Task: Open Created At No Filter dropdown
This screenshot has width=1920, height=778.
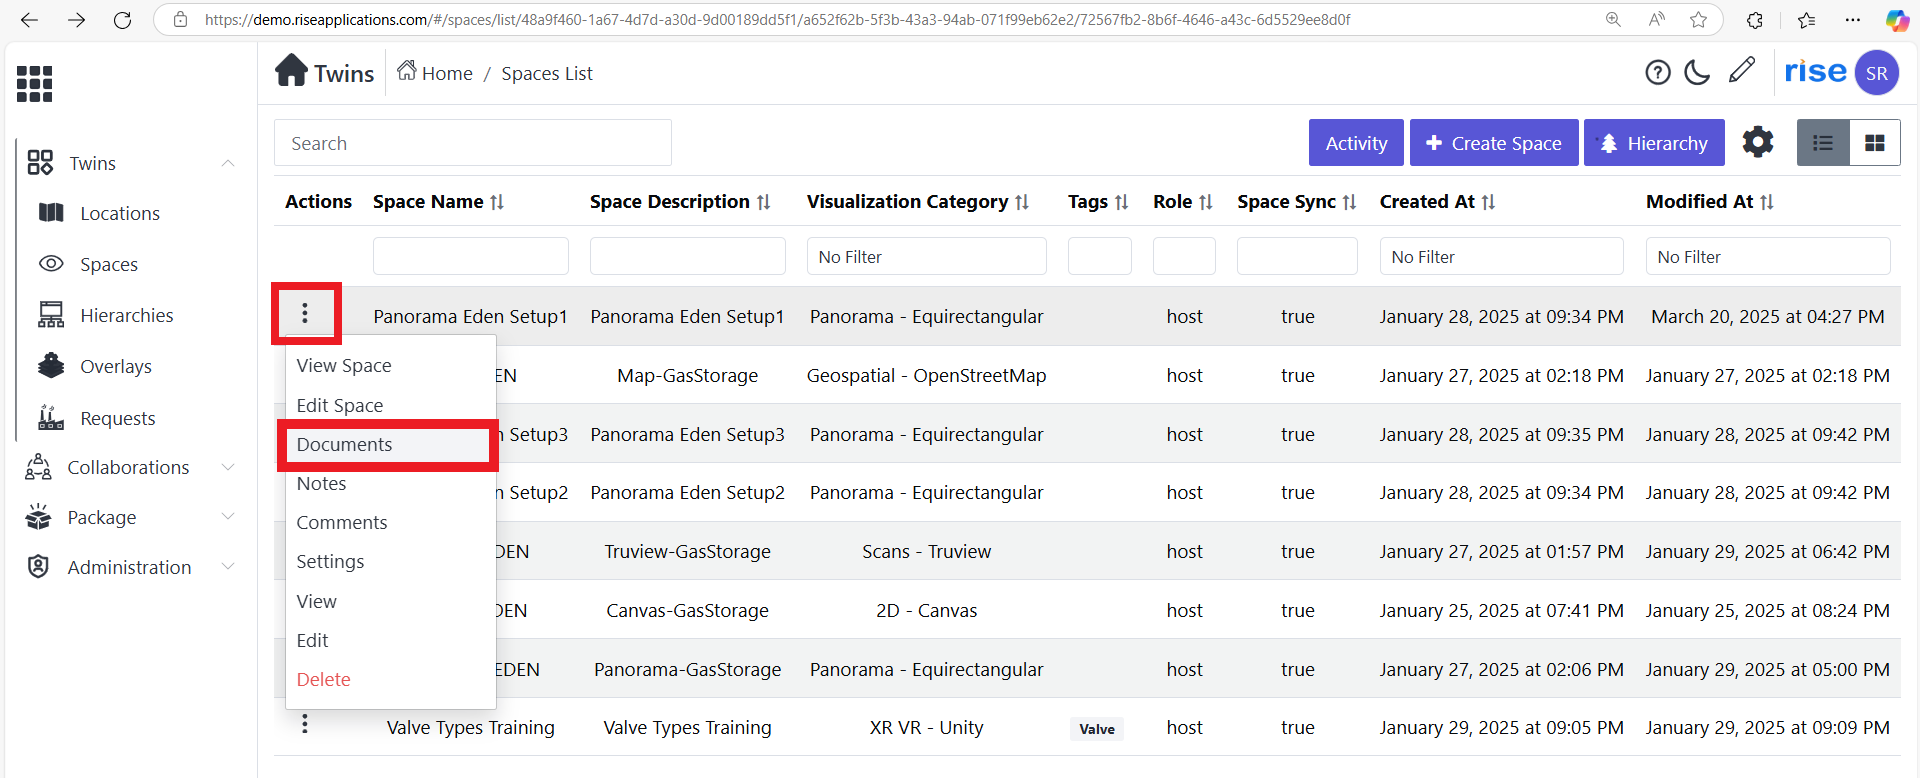Action: (1501, 256)
